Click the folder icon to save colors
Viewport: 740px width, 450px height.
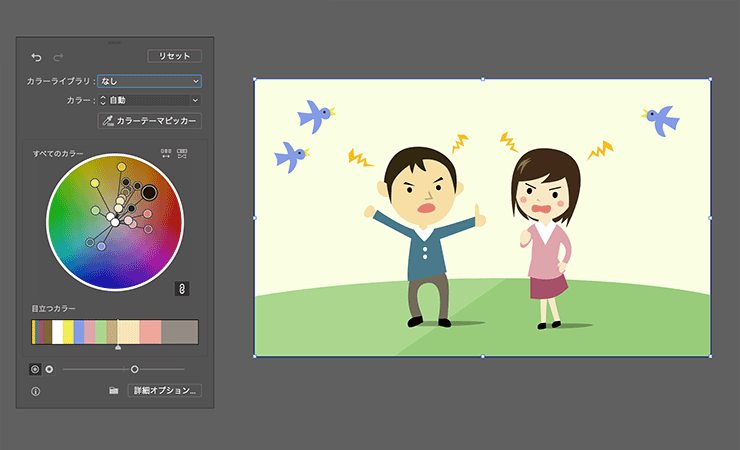[x=114, y=391]
